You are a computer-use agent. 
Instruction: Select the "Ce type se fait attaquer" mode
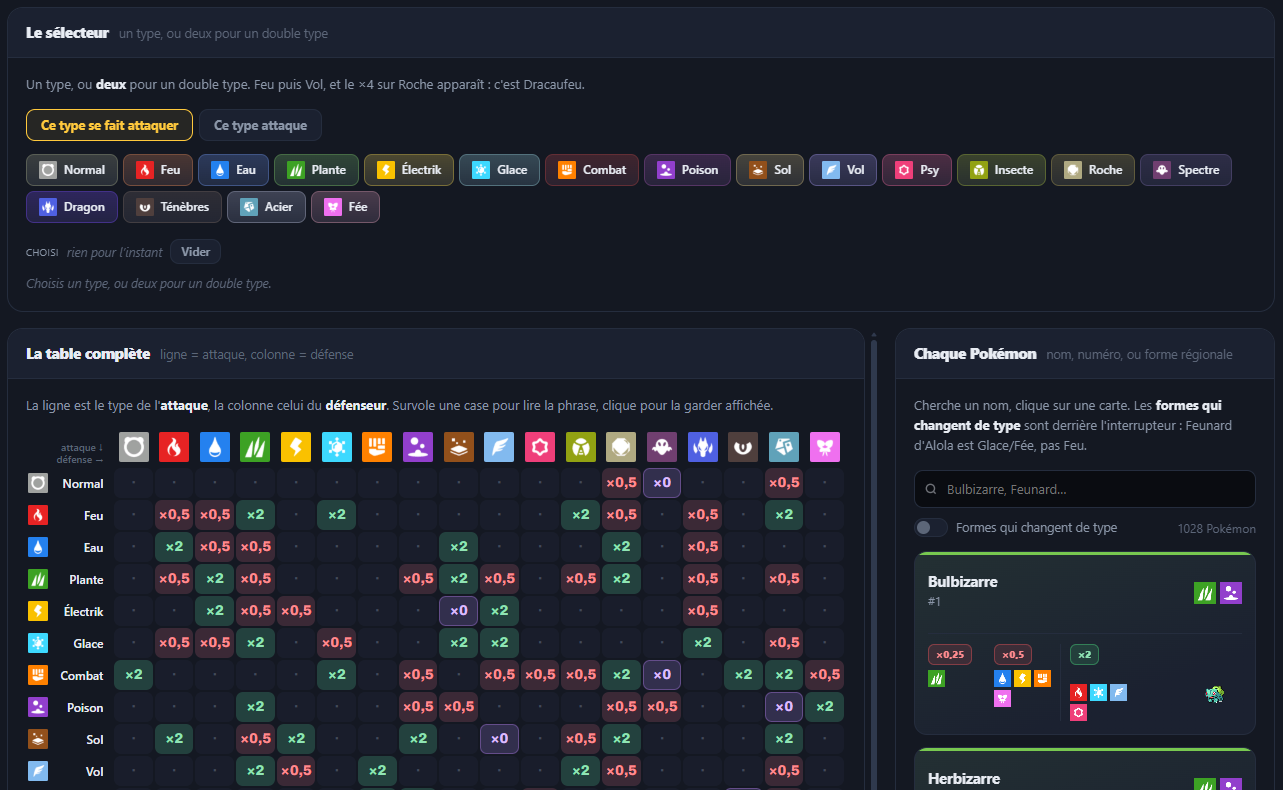click(x=110, y=125)
